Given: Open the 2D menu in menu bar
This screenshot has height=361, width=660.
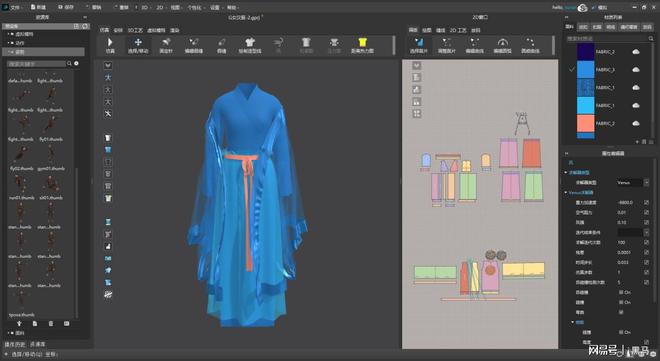Looking at the screenshot, I should [160, 8].
